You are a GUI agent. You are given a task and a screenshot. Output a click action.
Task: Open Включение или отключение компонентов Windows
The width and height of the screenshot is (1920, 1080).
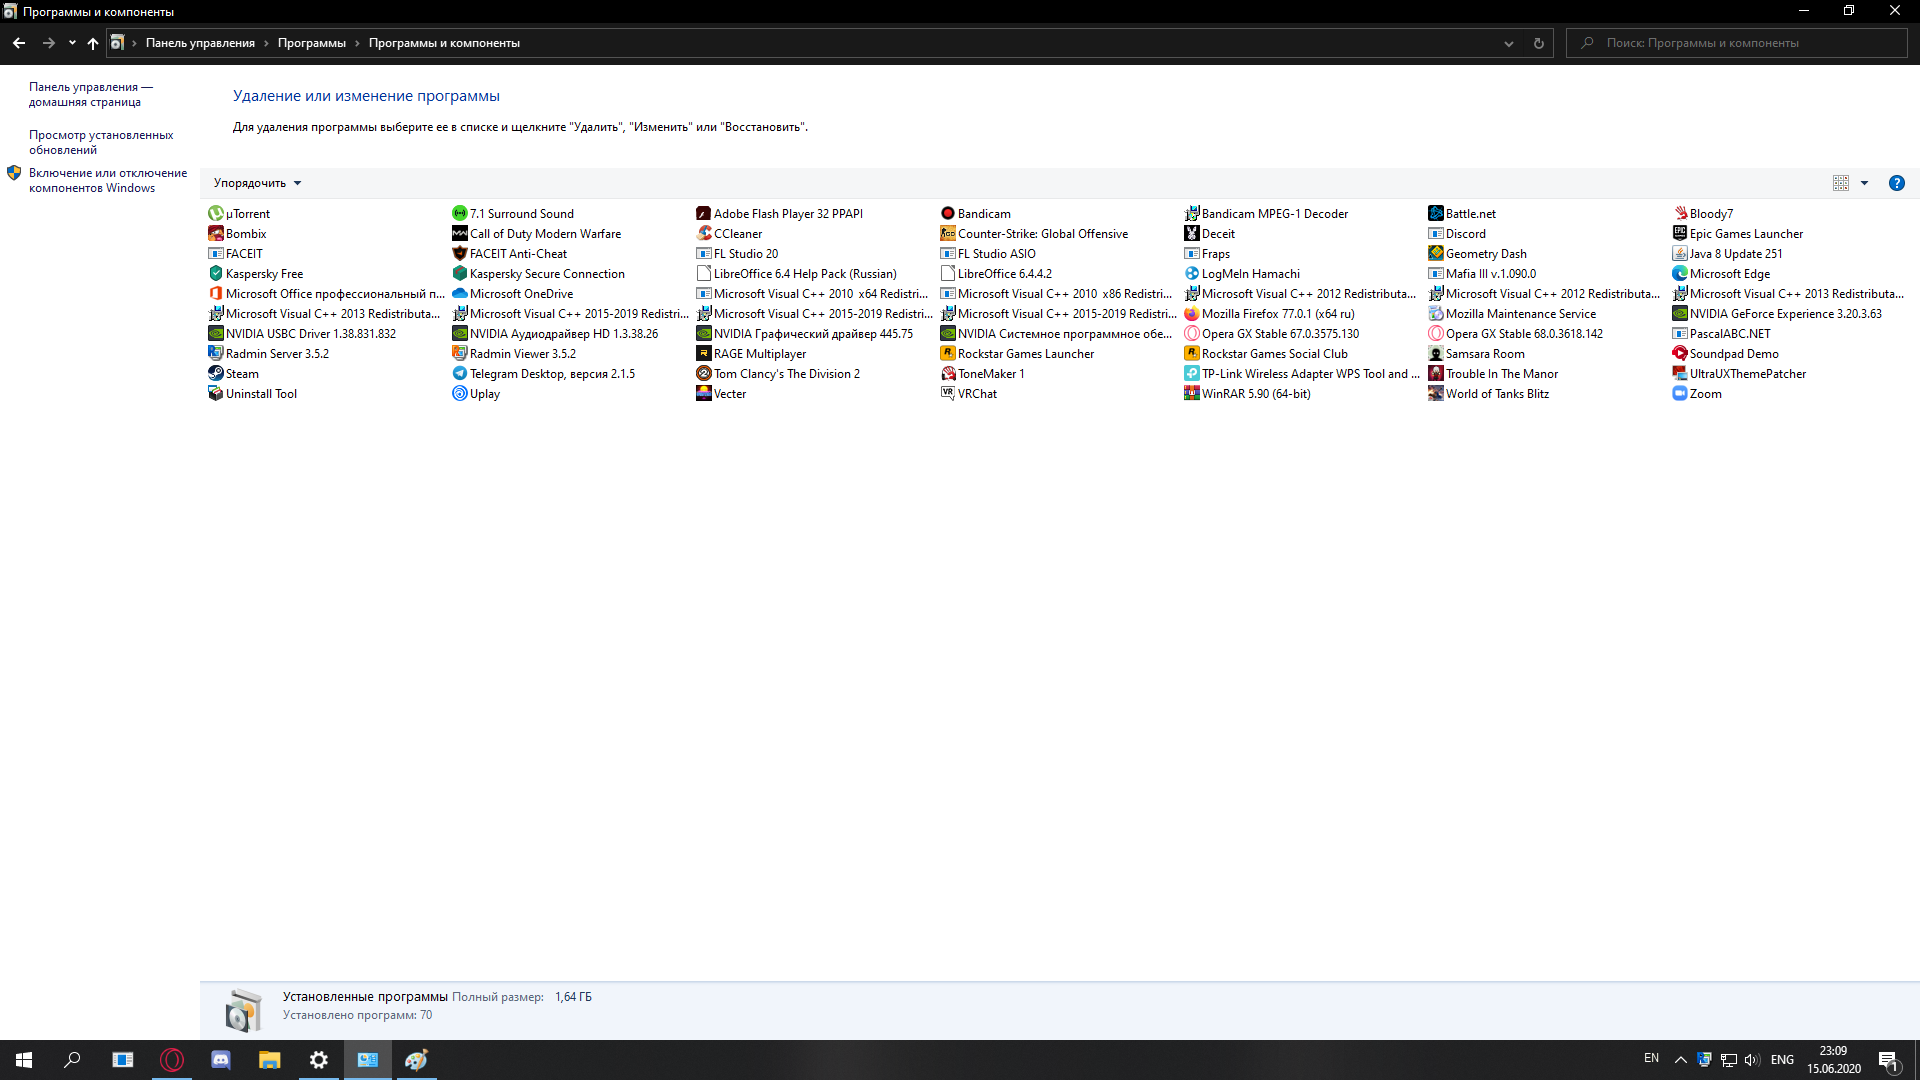(107, 180)
